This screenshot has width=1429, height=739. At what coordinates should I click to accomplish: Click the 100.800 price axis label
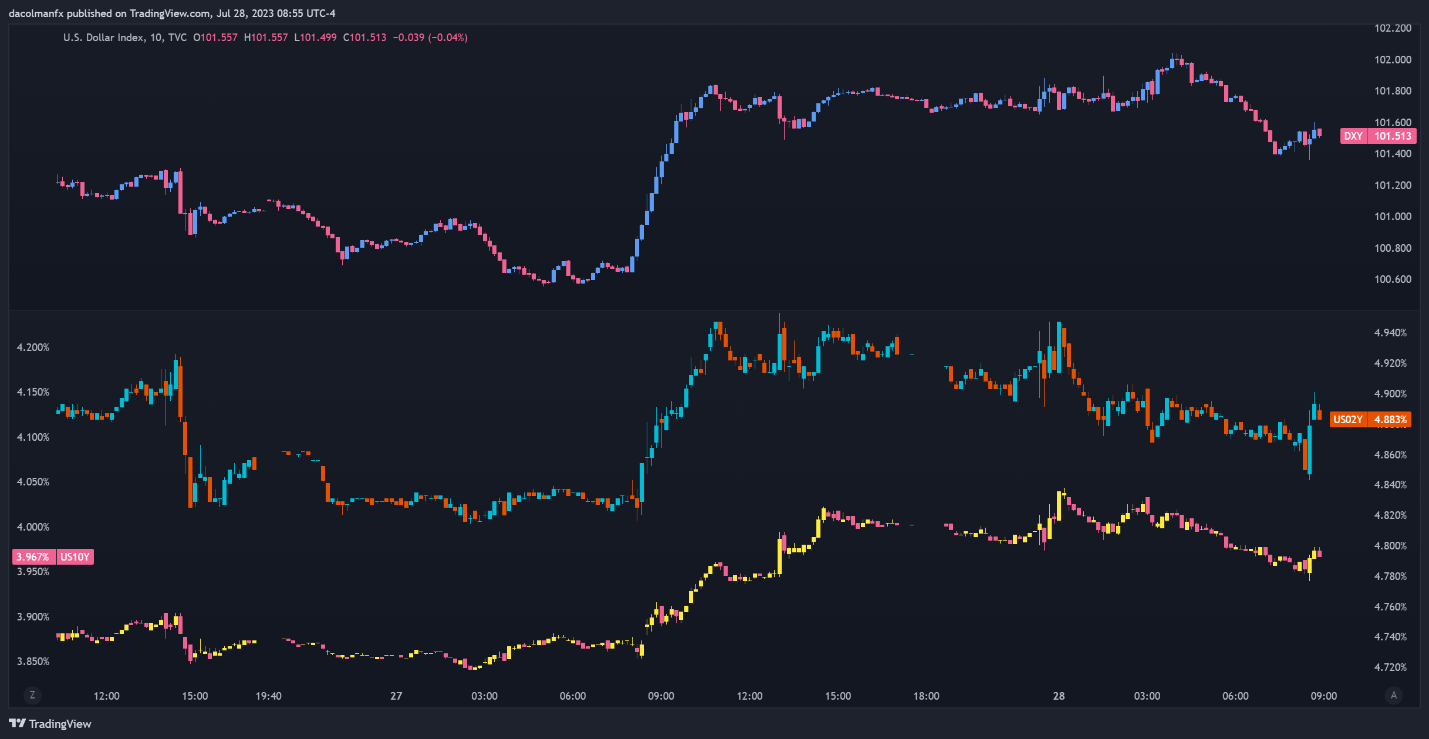pos(1393,248)
